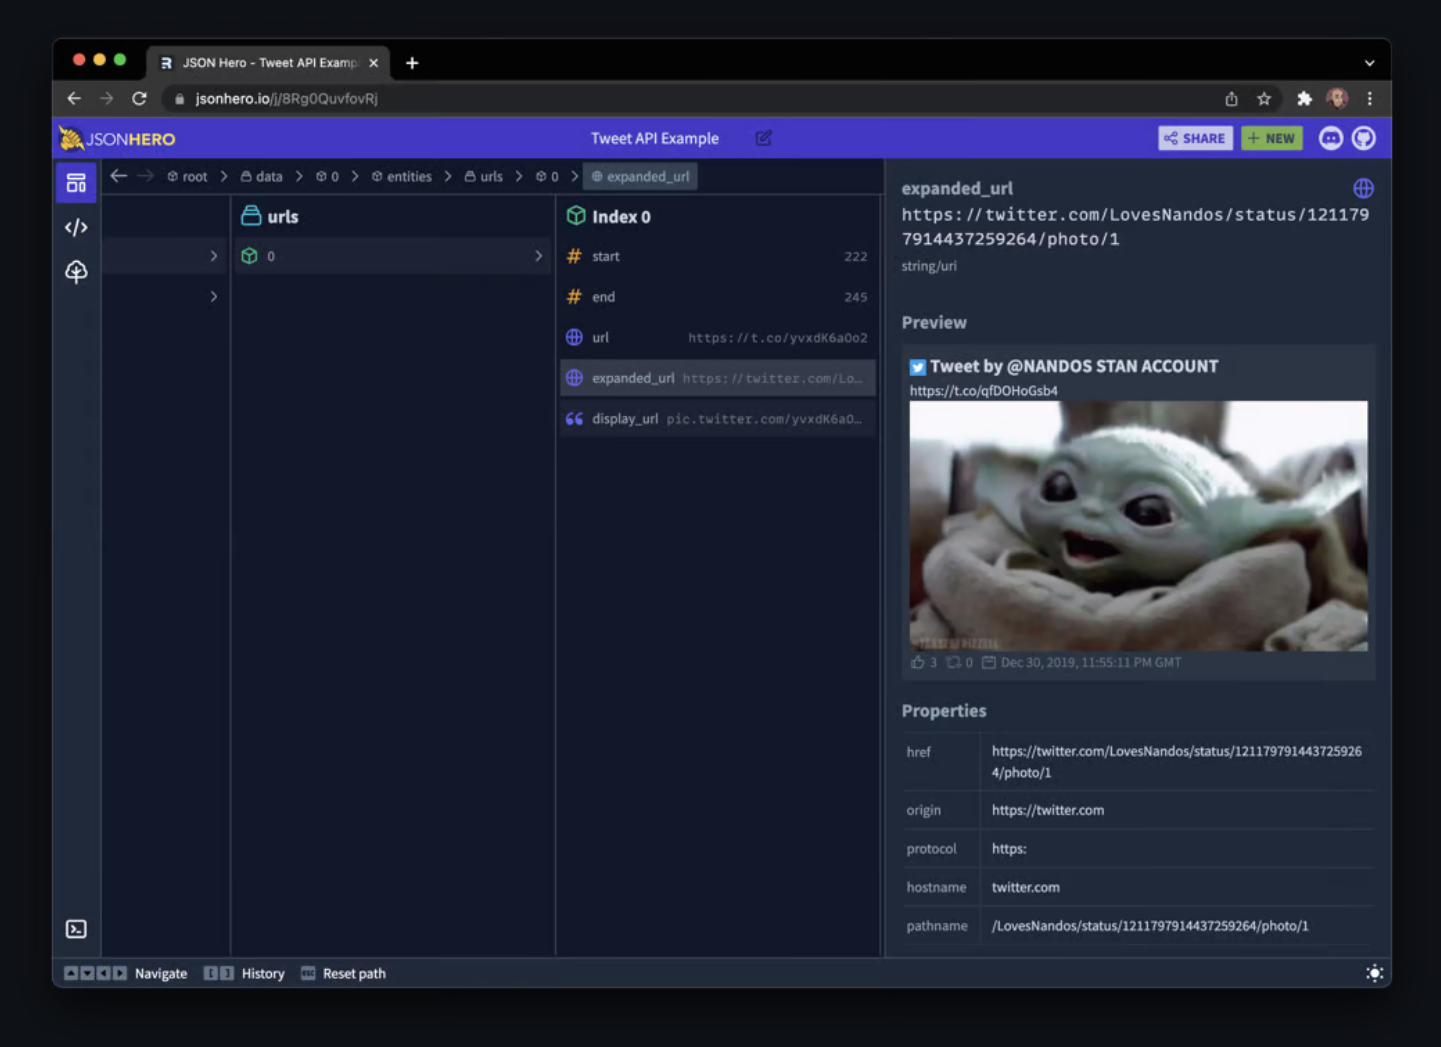Viewport: 1441px width, 1047px height.
Task: Expand second chevron in leftmost column
Action: (213, 296)
